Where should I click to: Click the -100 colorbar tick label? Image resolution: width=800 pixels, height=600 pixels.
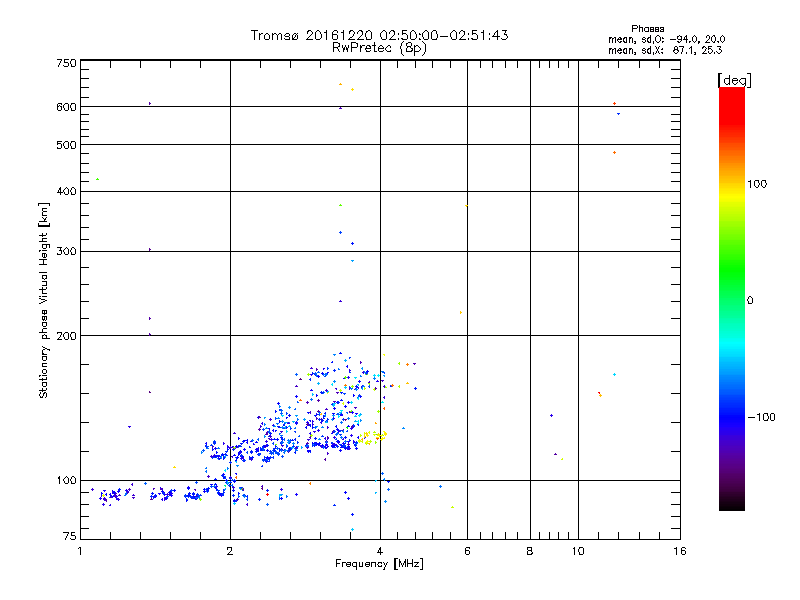pyautogui.click(x=764, y=416)
